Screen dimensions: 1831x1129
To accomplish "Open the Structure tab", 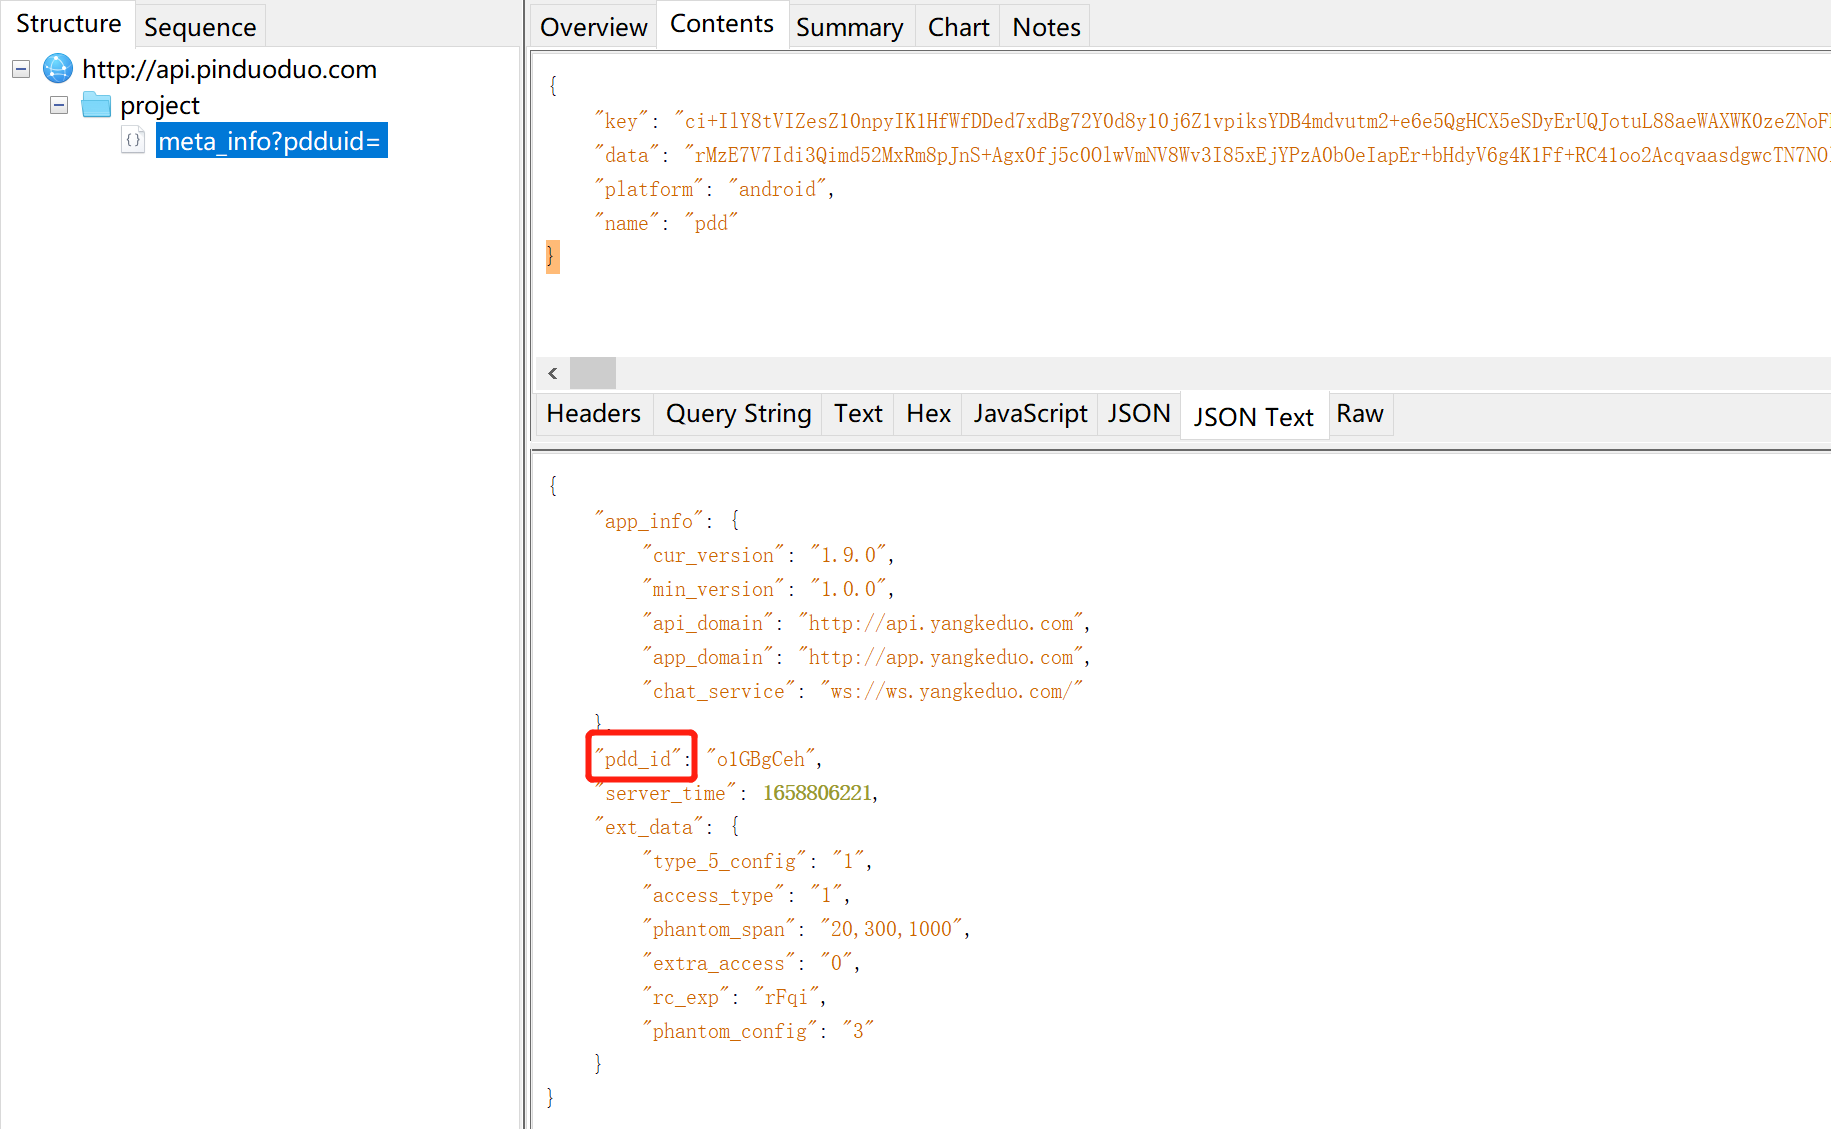I will pos(68,24).
